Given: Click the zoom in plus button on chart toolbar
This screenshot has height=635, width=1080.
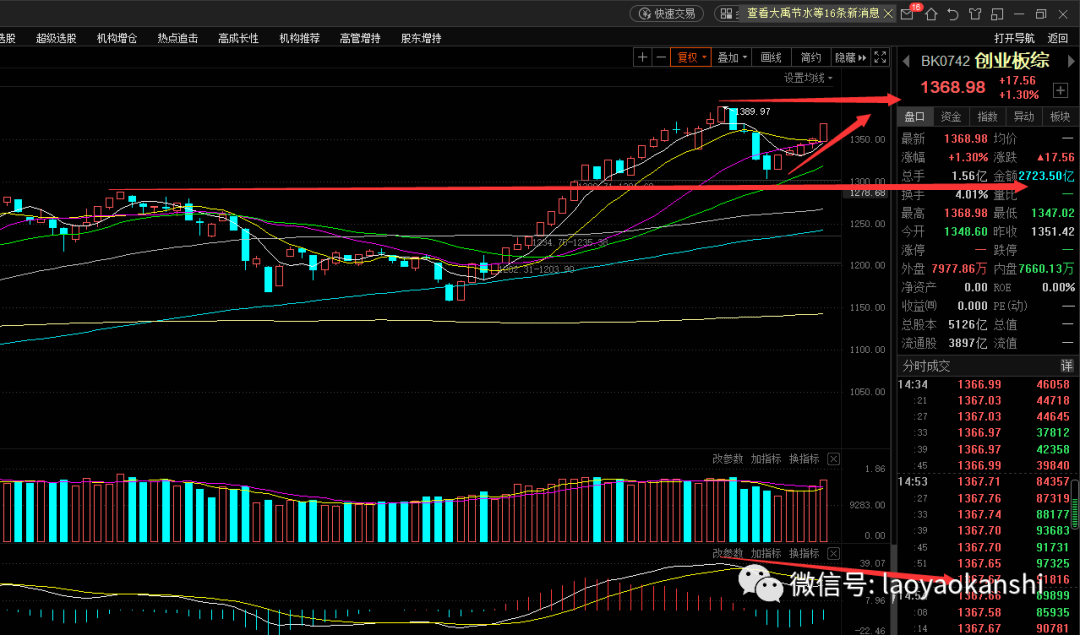Looking at the screenshot, I should click(x=643, y=58).
